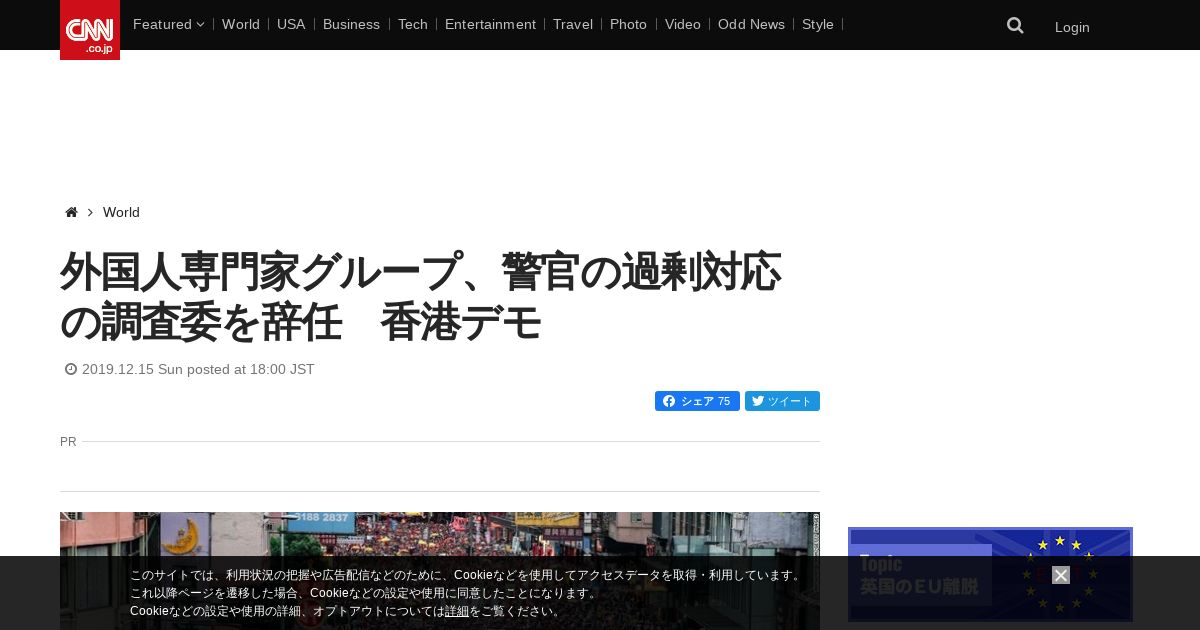Click the CNN.co.jp logo
Screen dimensions: 1200x630
[90, 30]
